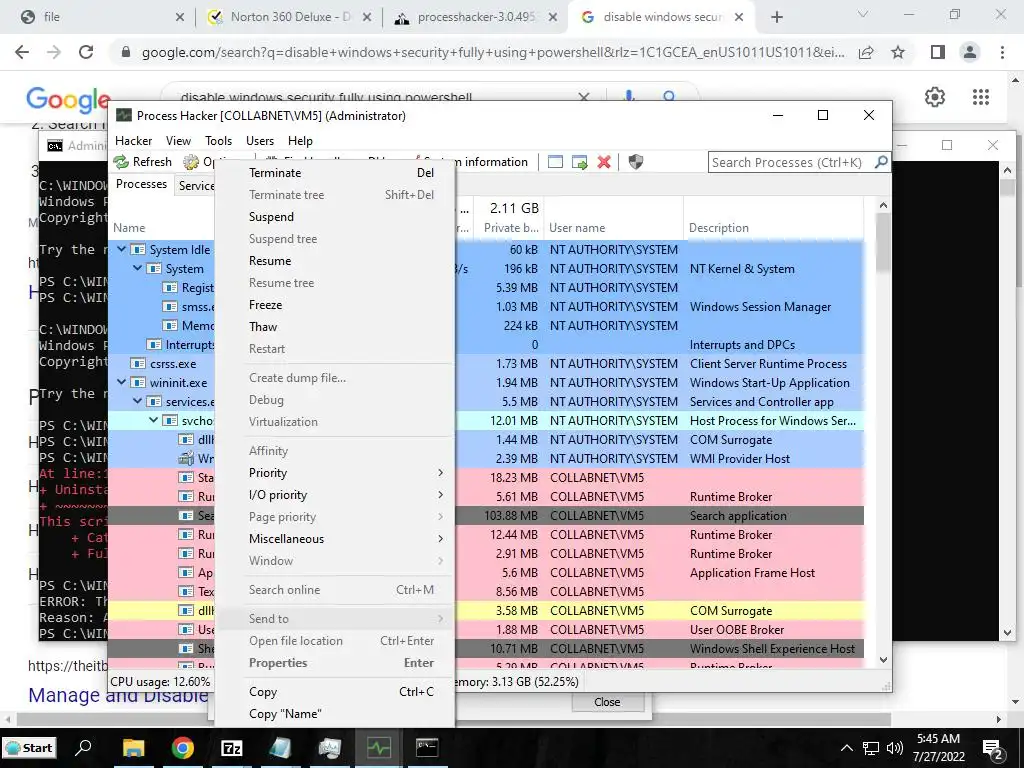Open the Miscellaneous submenu
The height and width of the screenshot is (768, 1024).
(335, 539)
